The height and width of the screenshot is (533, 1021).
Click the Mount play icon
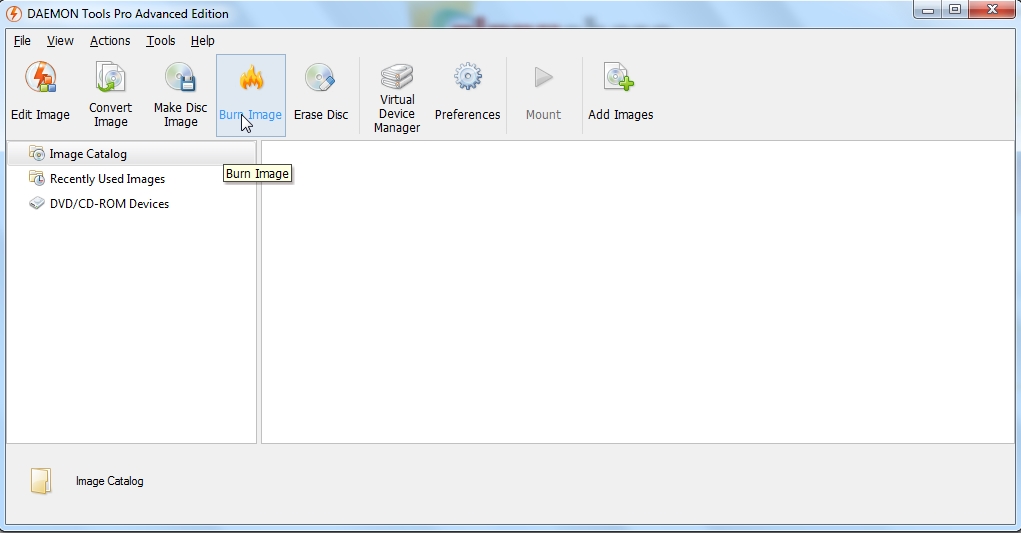tap(543, 77)
